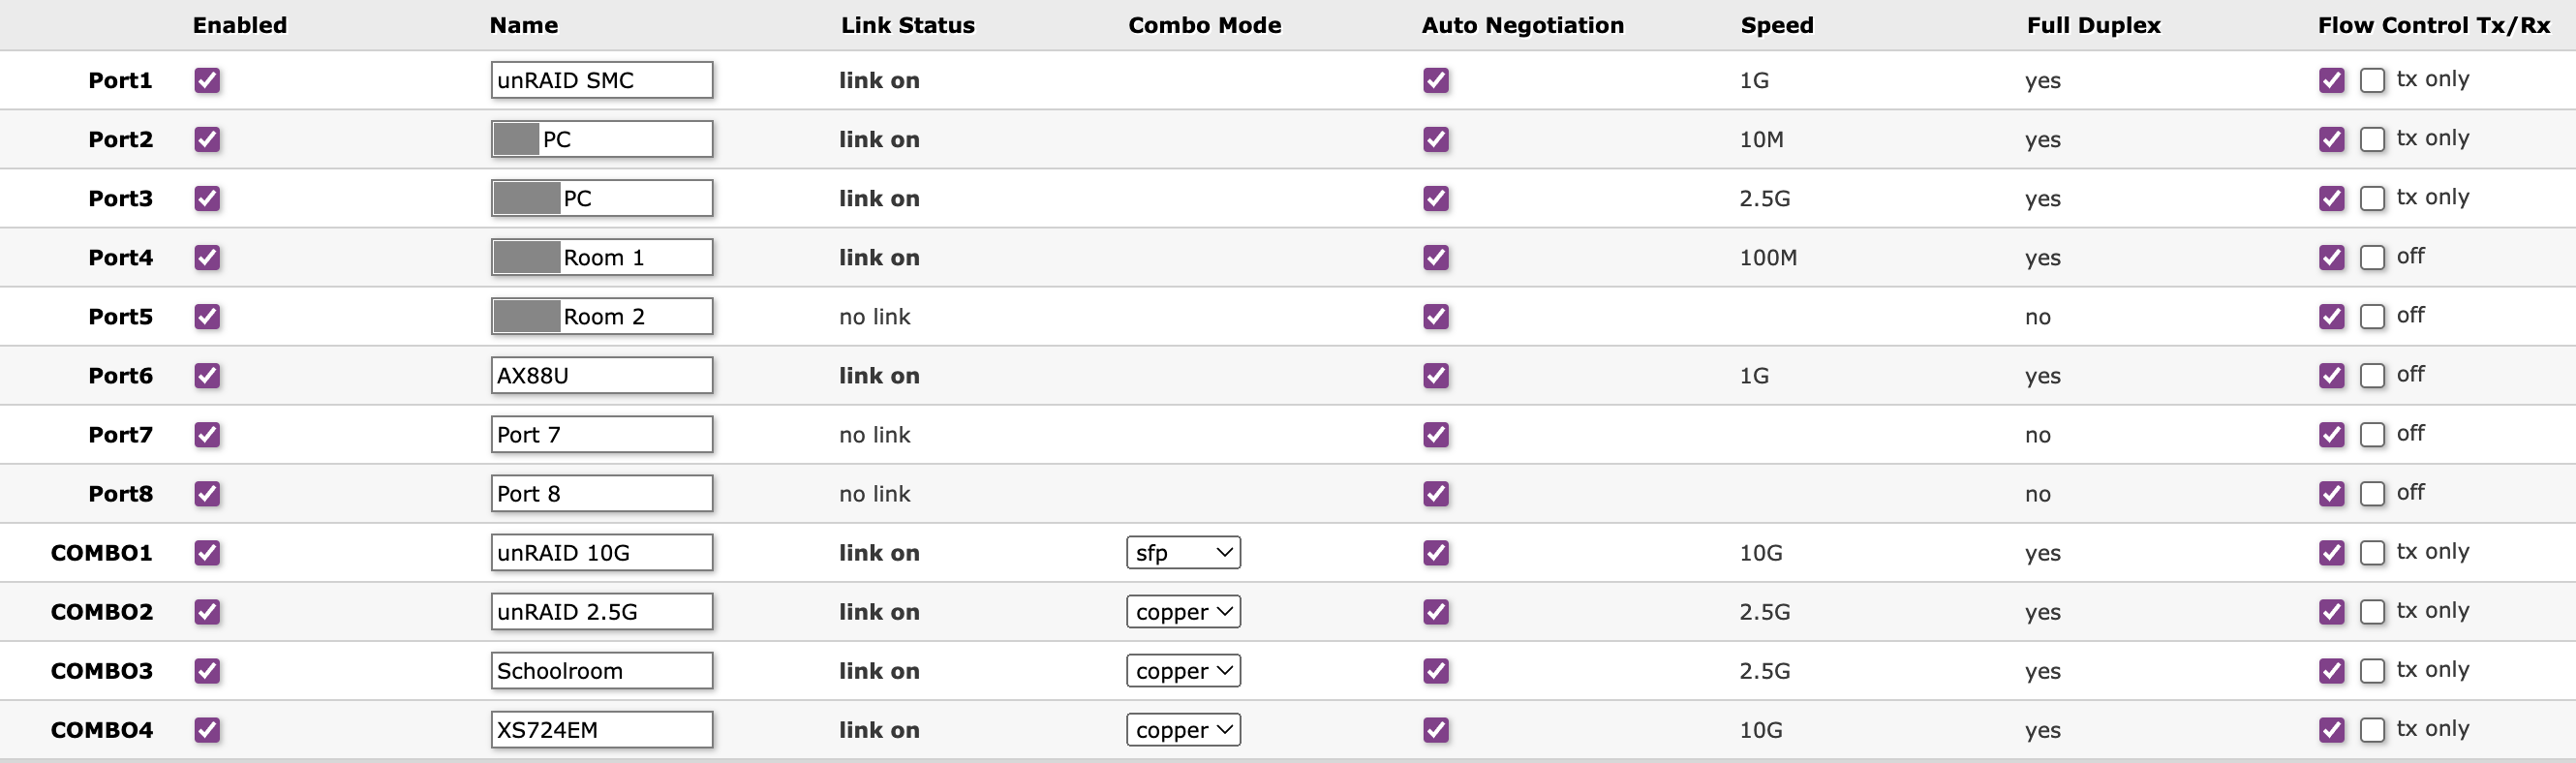Toggle Auto Negotiation for Port3

(x=1436, y=198)
